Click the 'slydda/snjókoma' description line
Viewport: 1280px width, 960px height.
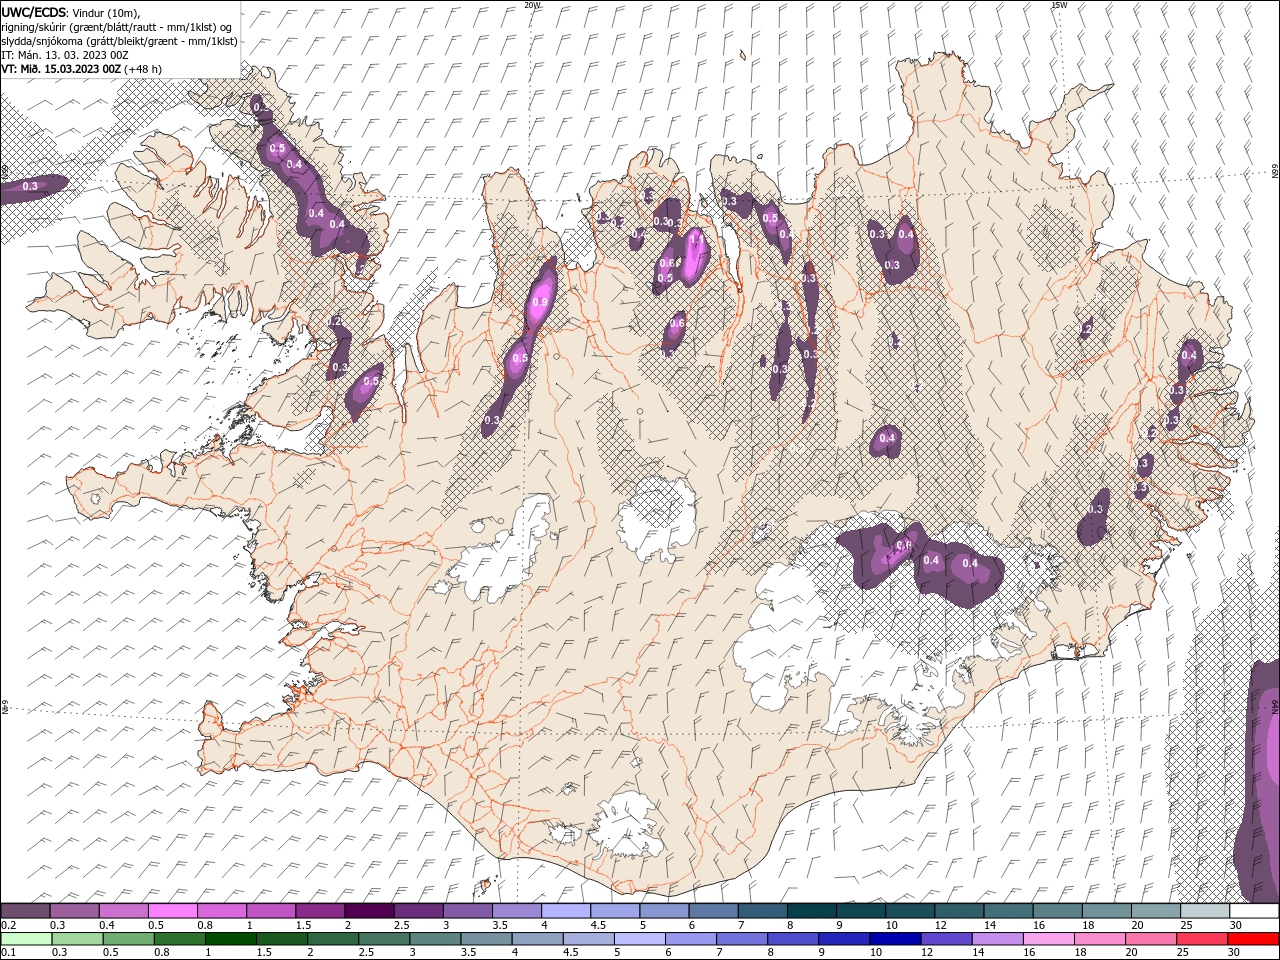(x=119, y=41)
